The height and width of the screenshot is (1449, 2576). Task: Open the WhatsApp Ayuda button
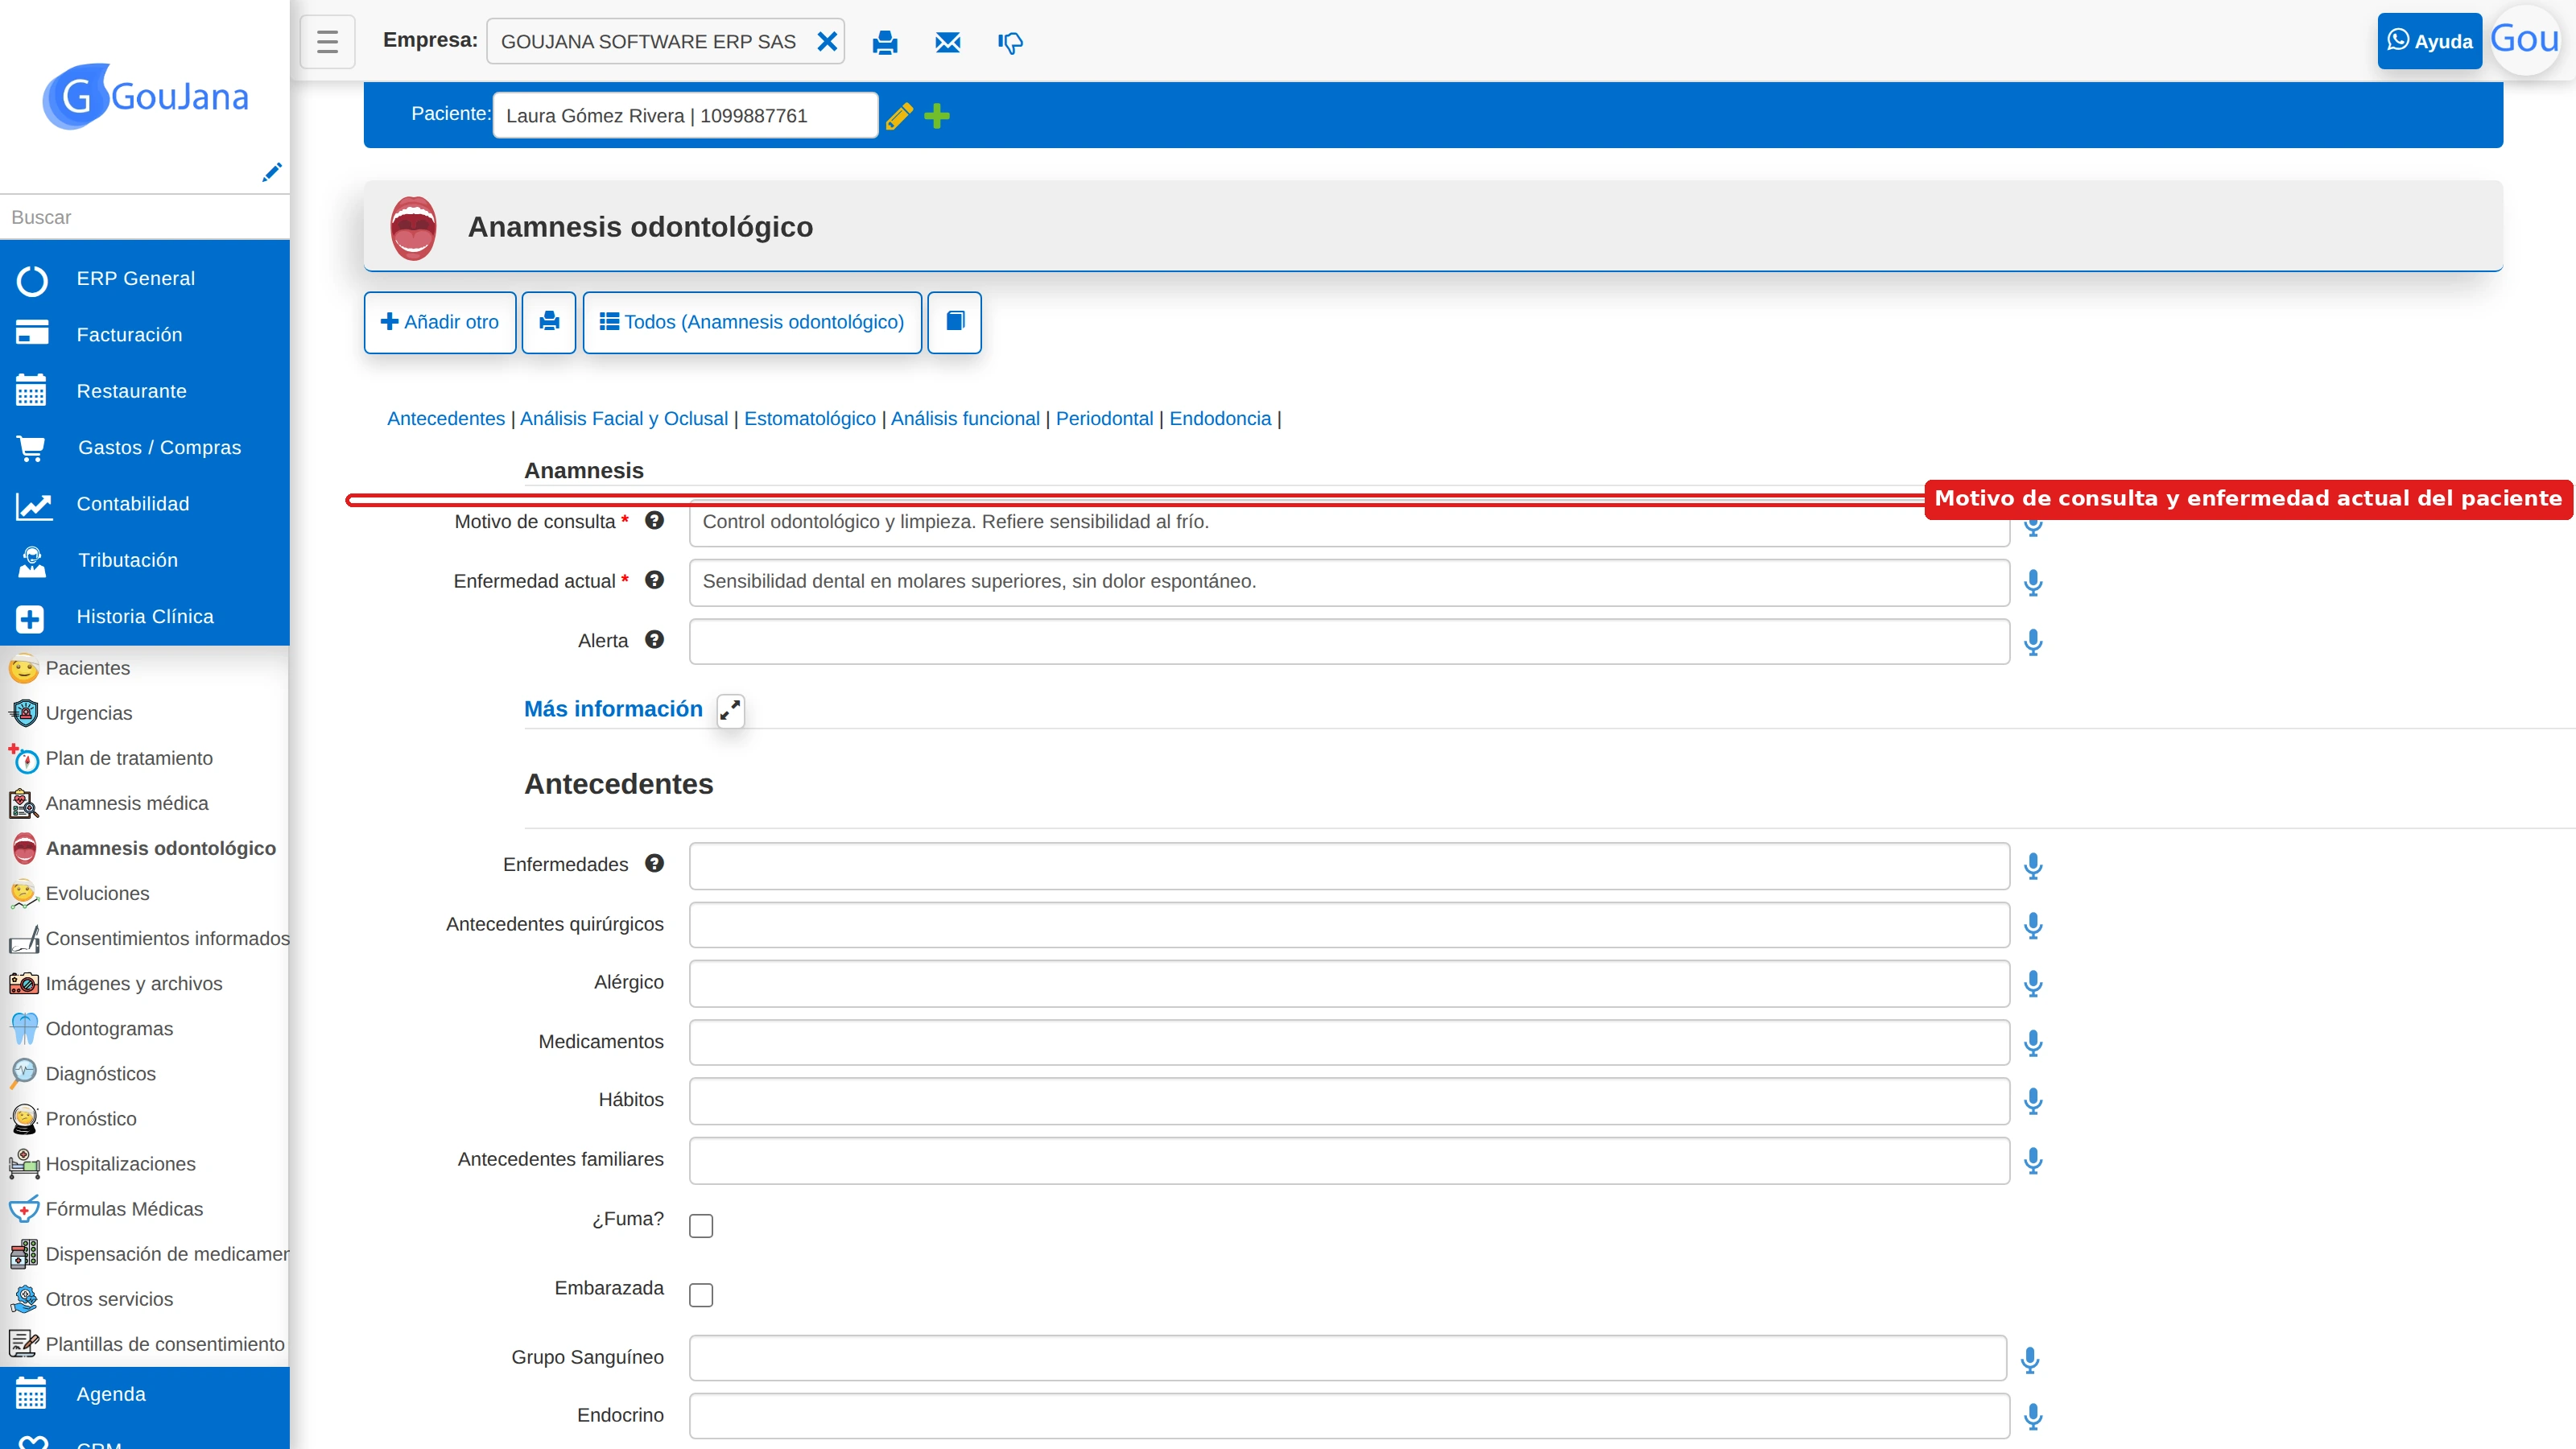coord(2429,41)
